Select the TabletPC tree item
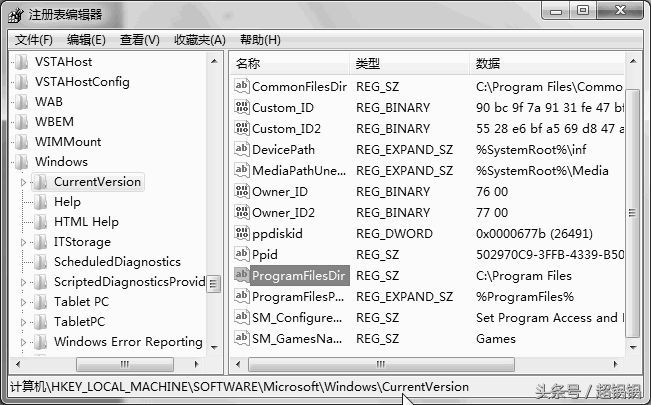The width and height of the screenshot is (651, 405). tap(79, 322)
